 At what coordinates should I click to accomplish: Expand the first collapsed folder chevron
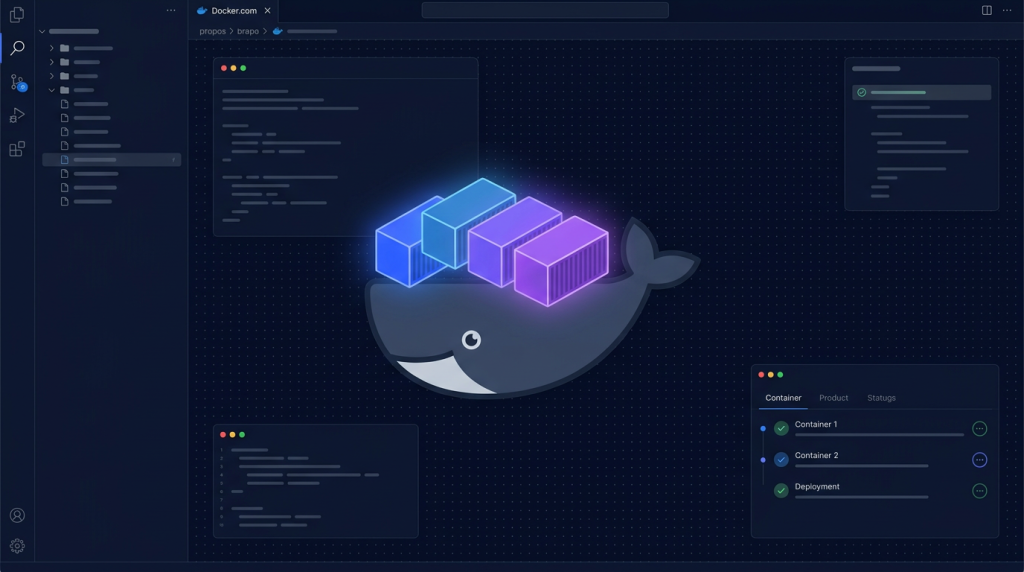tap(52, 48)
